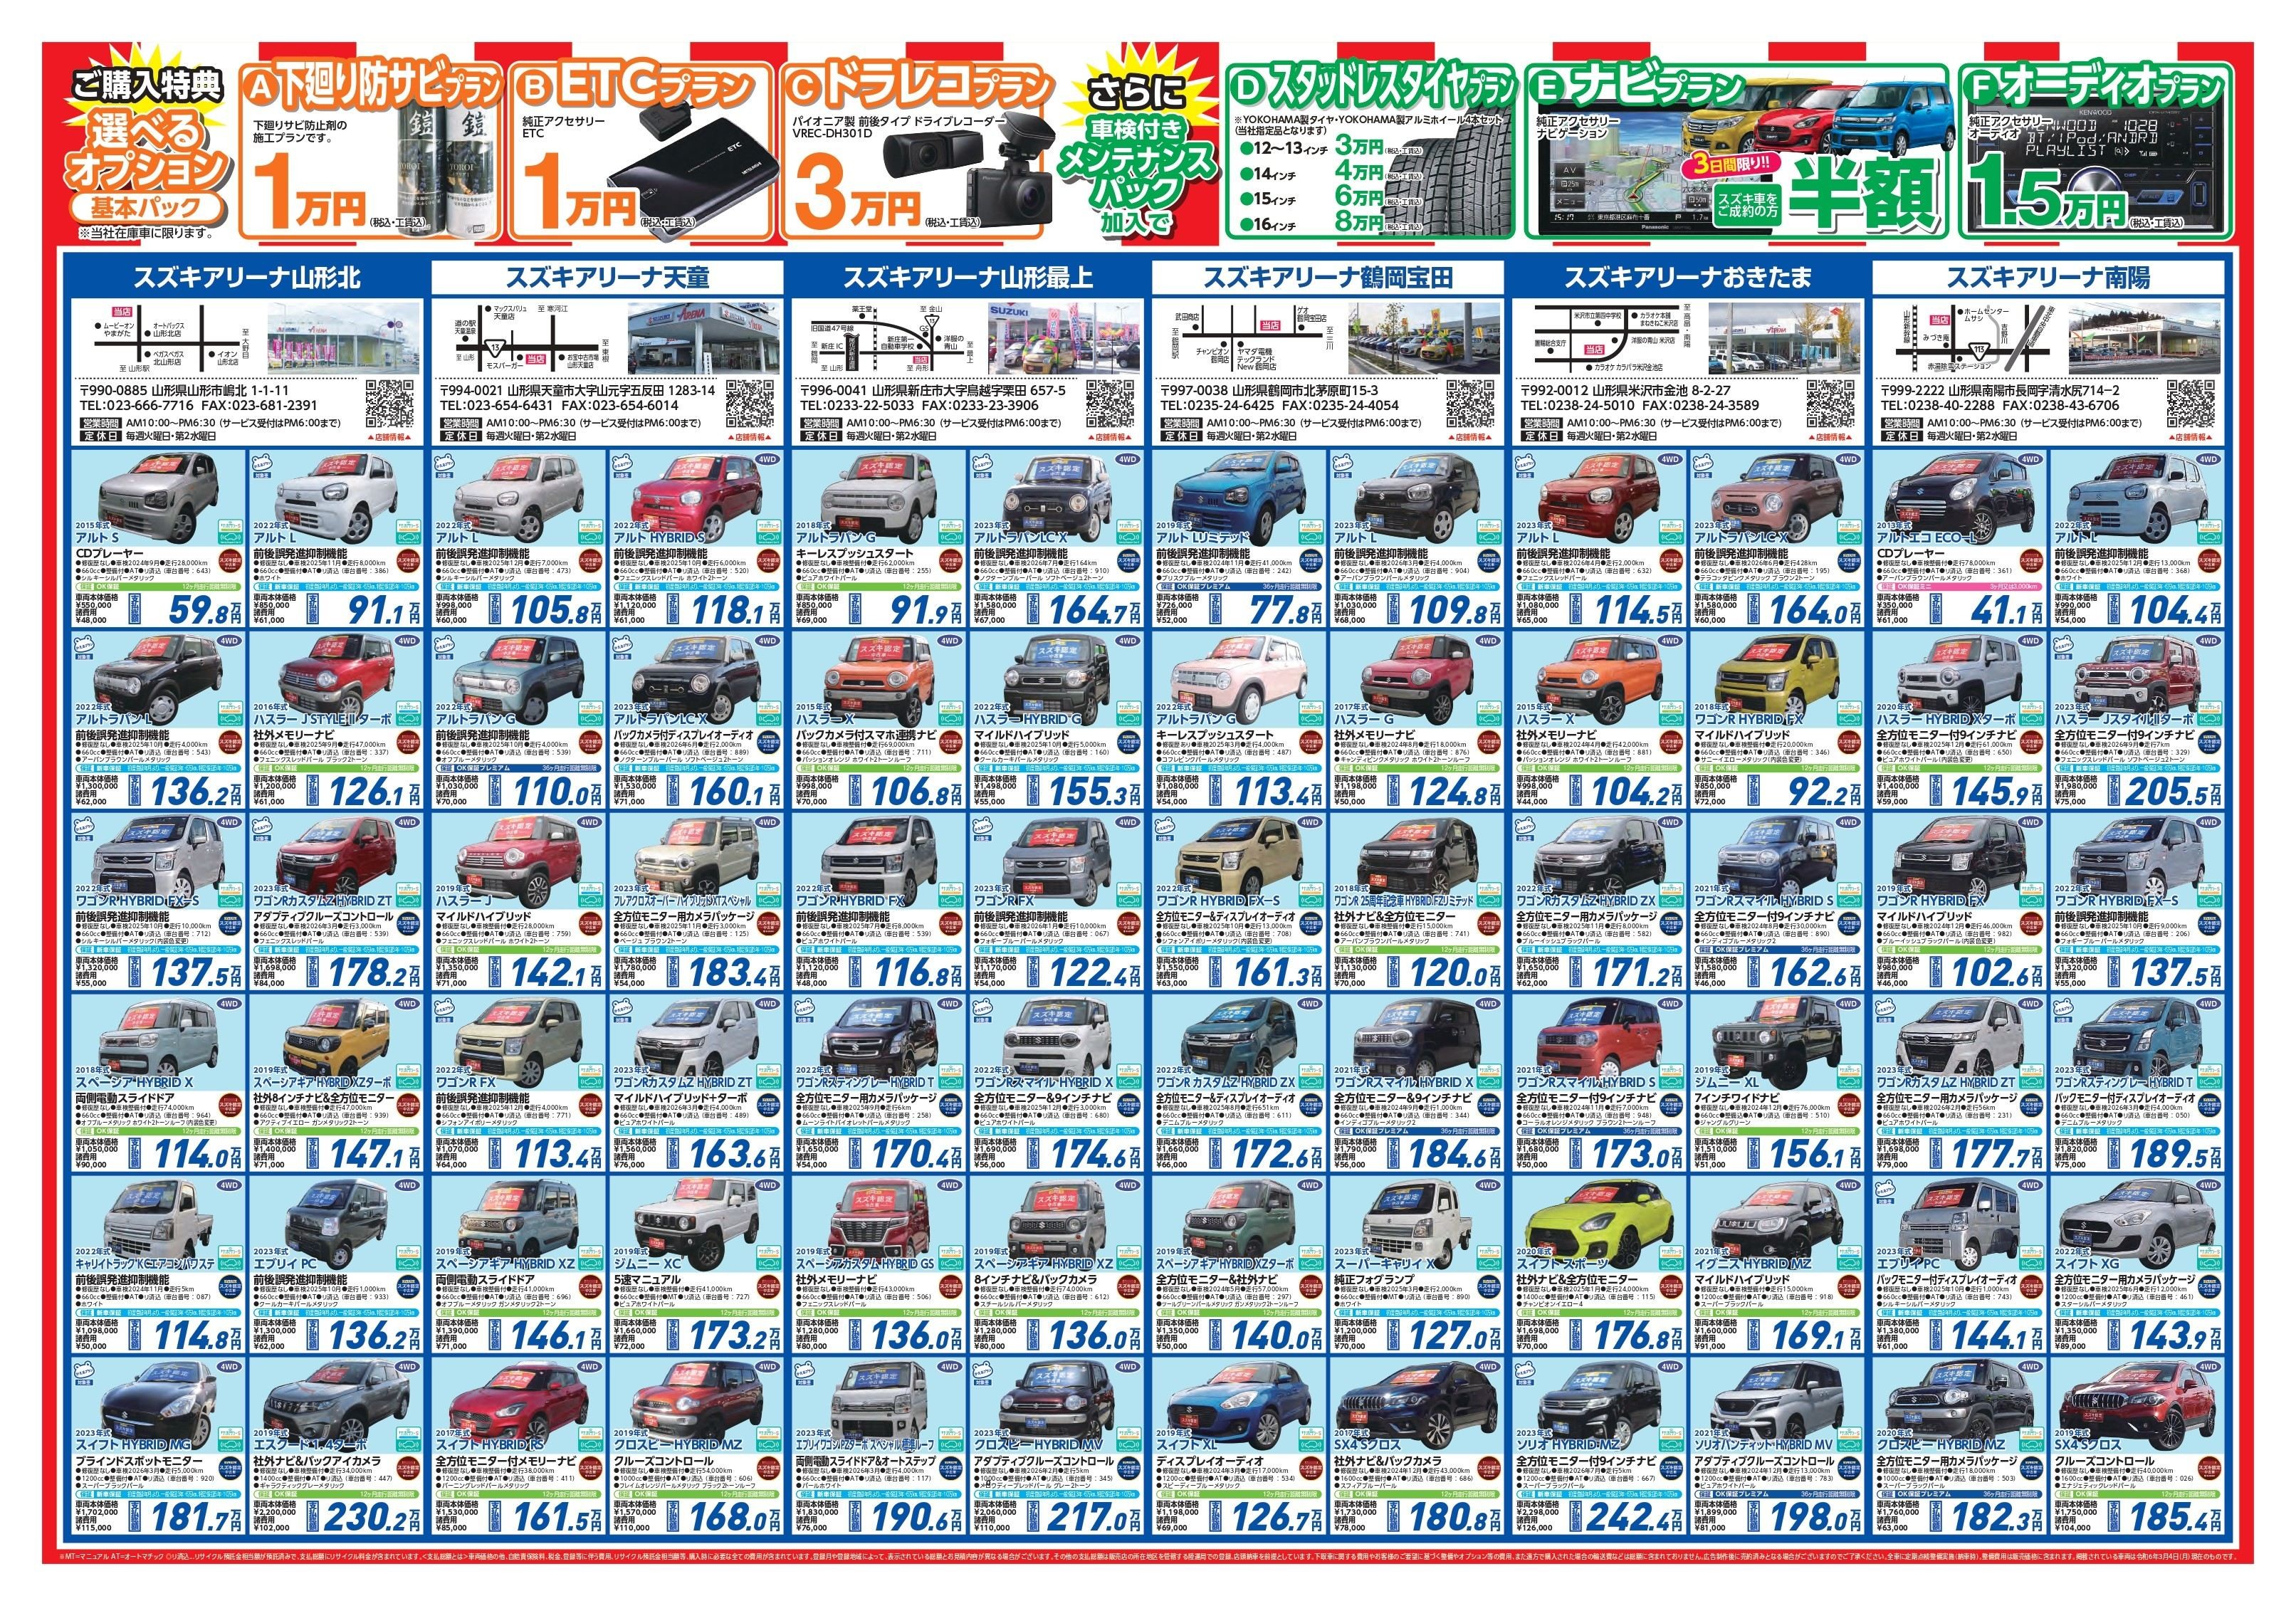The width and height of the screenshot is (2296, 1606).
Task: Click the circled A of 下廻り防サビプラン
Action: (261, 90)
